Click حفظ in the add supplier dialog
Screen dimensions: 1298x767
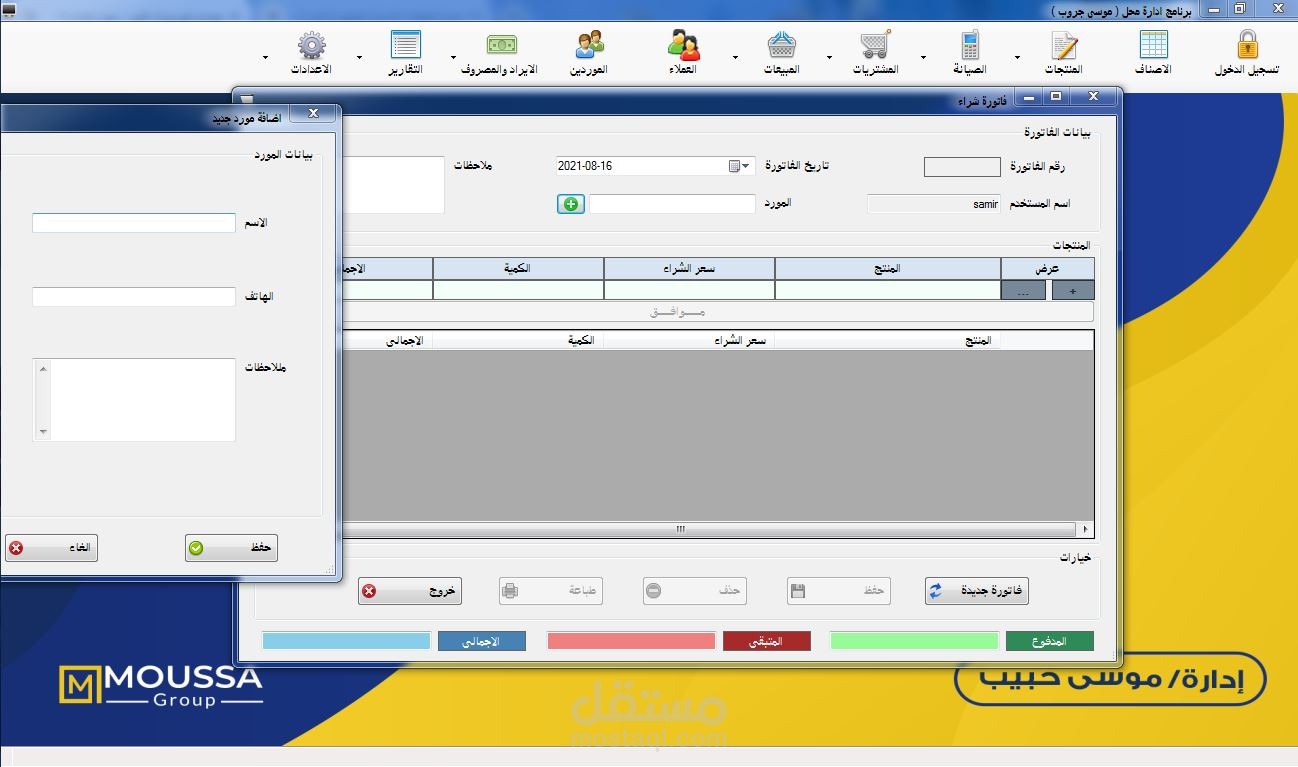(231, 548)
